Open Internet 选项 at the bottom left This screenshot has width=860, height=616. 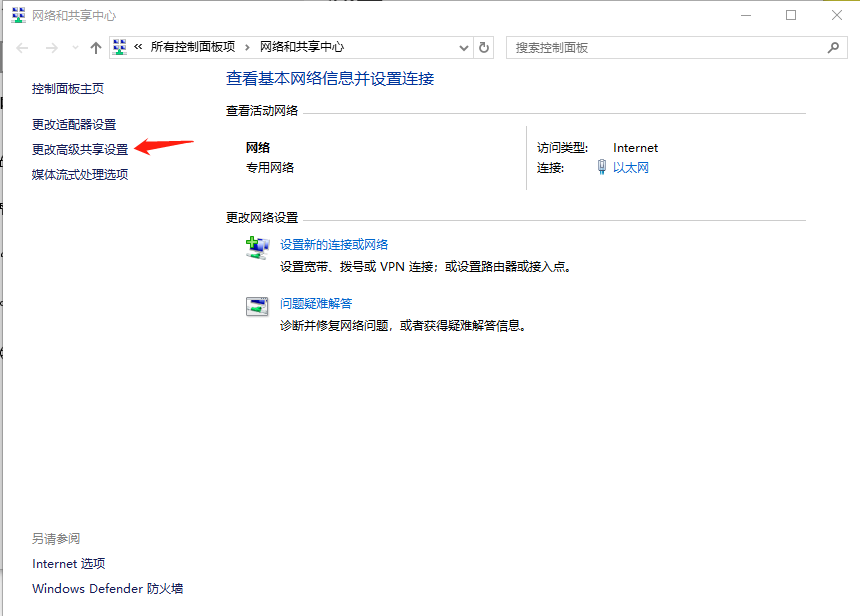(x=68, y=563)
